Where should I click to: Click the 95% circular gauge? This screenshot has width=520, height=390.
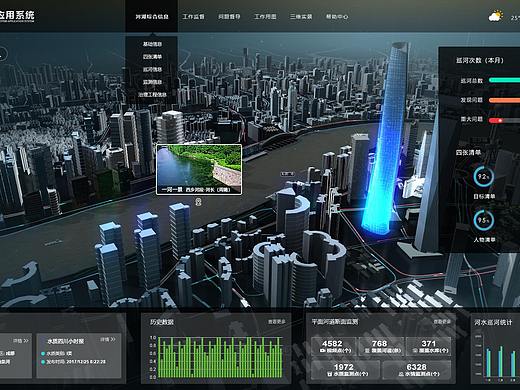(484, 220)
